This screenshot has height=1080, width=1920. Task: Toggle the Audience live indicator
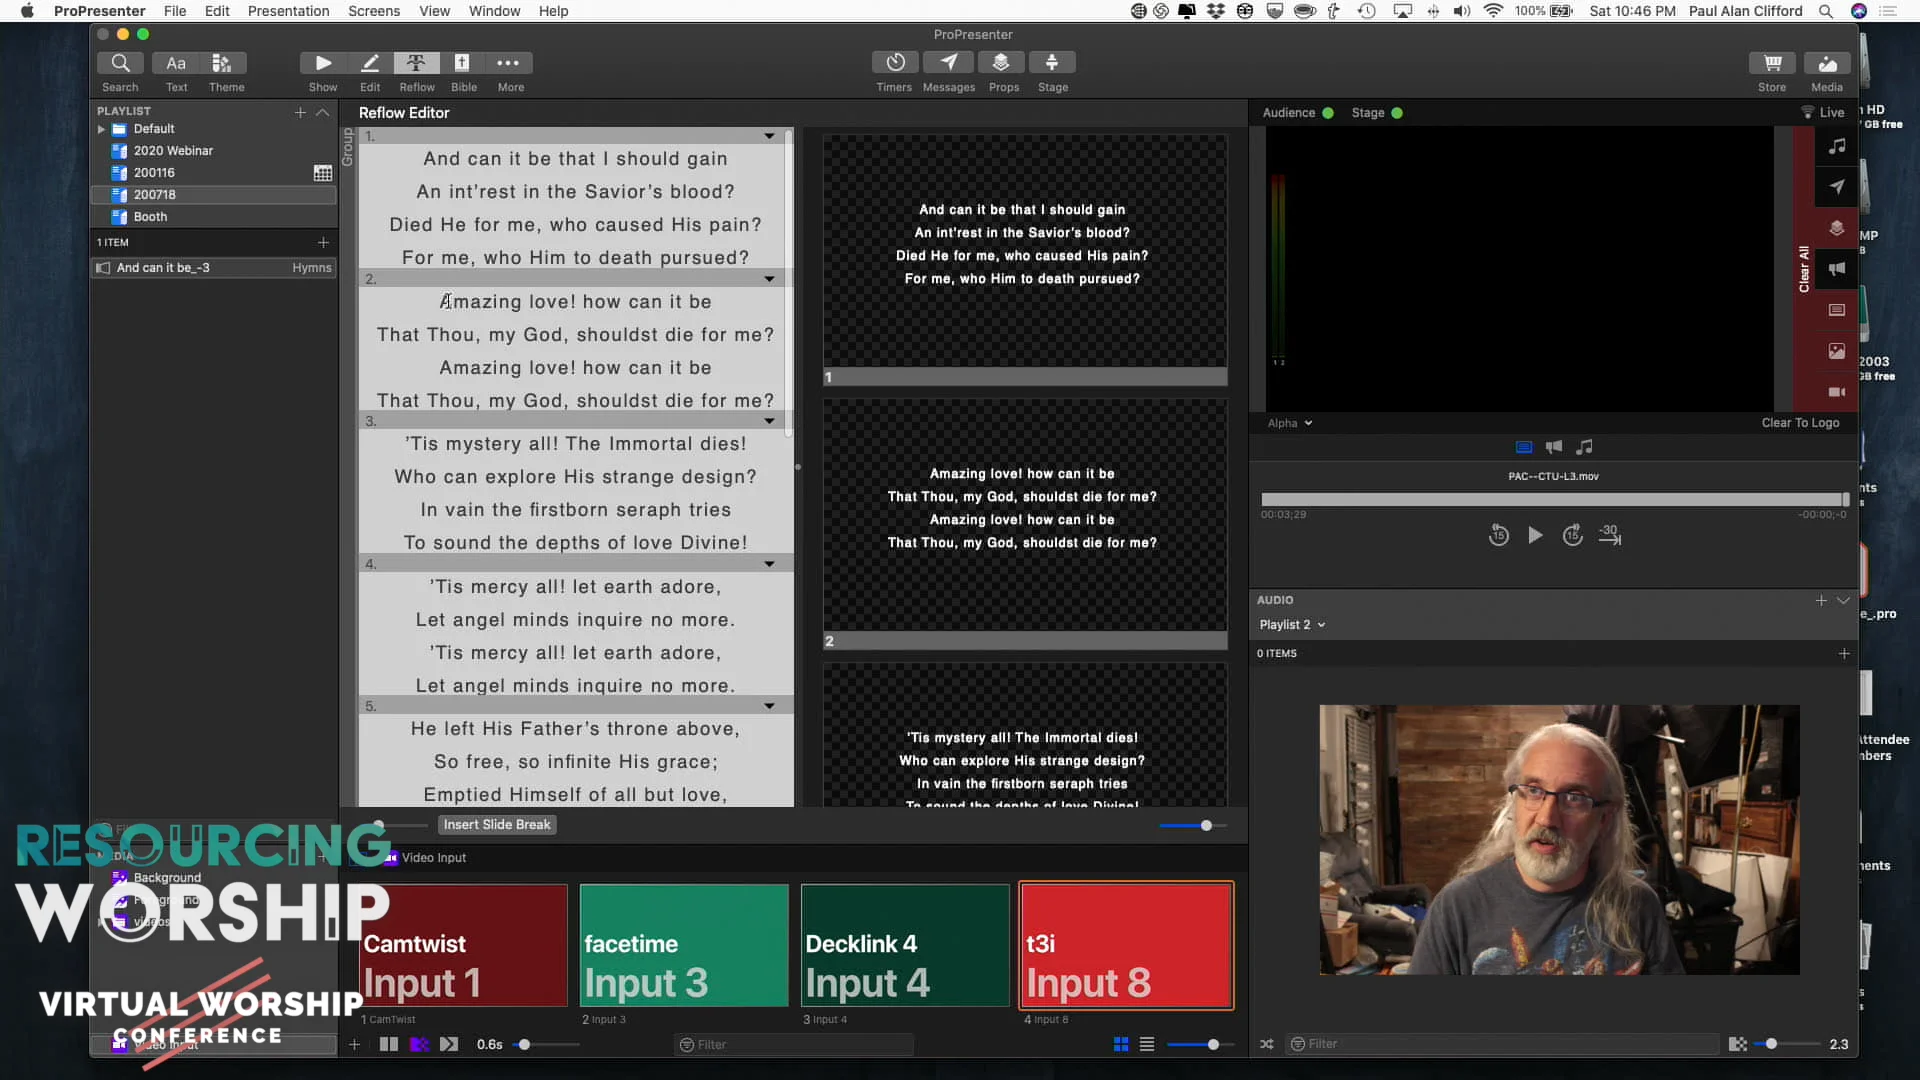1328,113
